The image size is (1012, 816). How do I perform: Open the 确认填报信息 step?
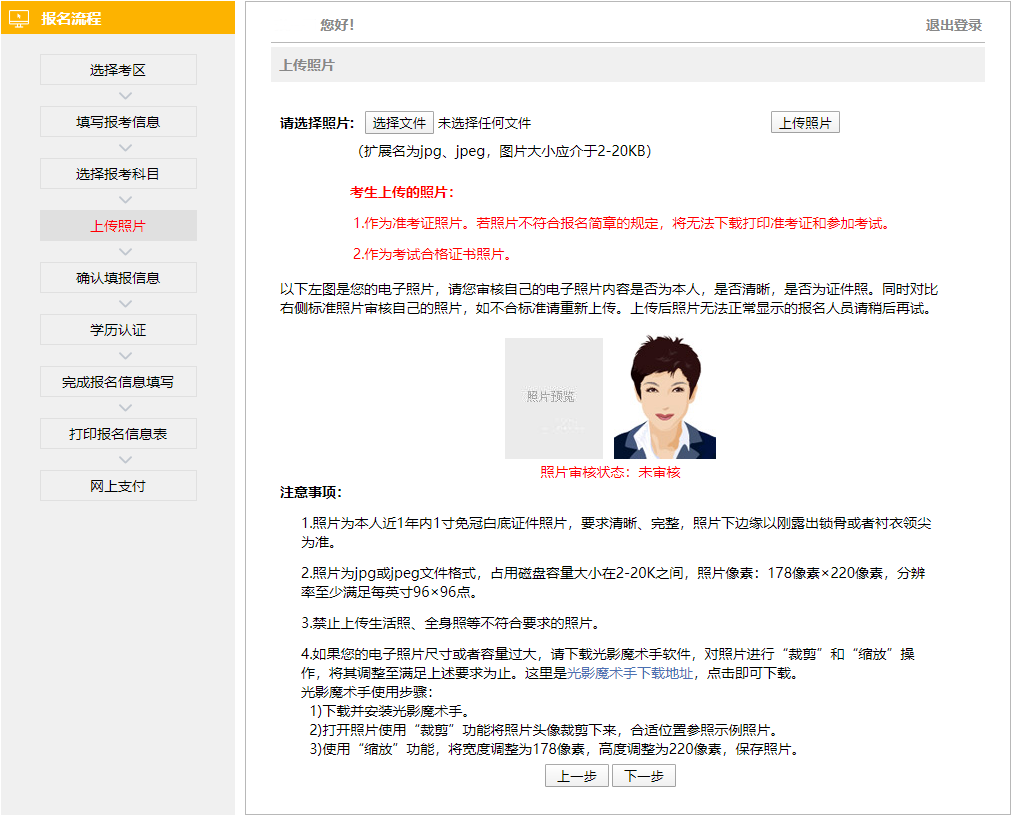tap(118, 278)
